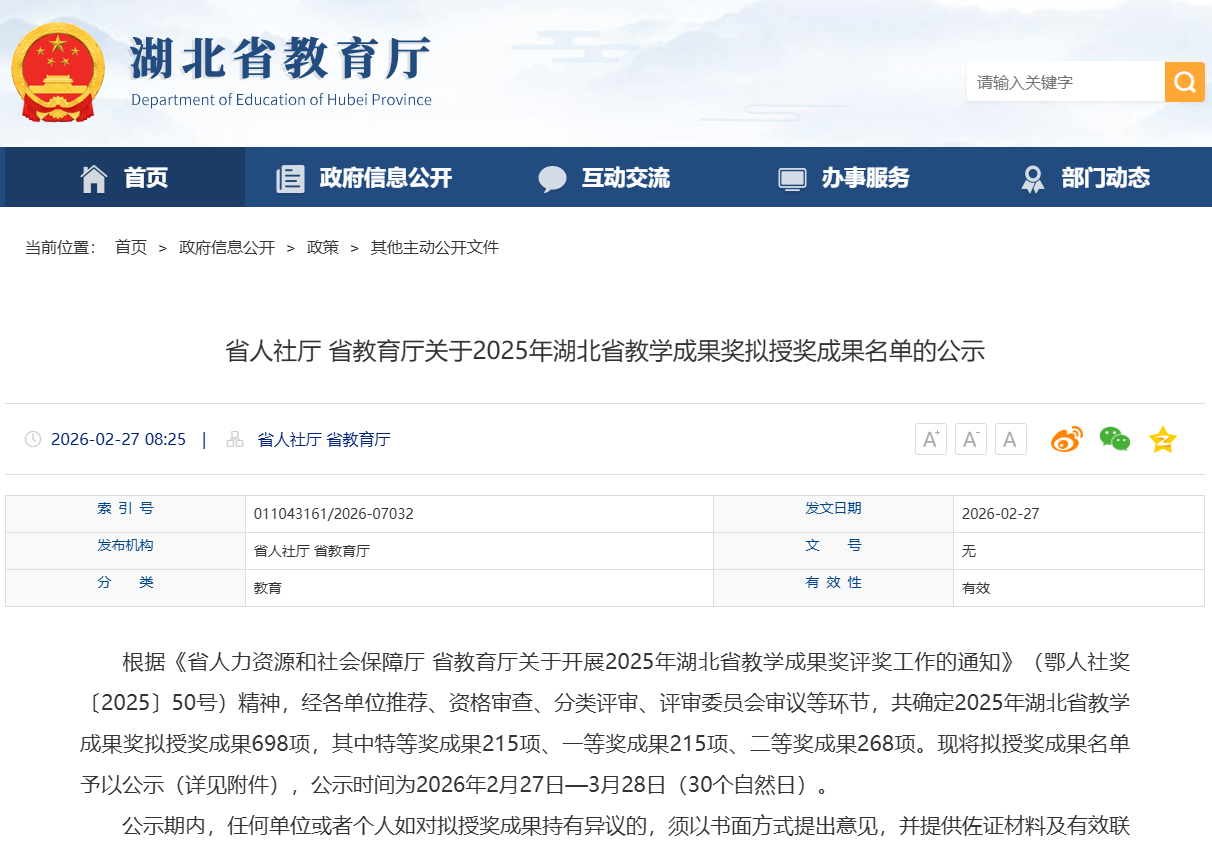Share to Qzone using the star icon
The height and width of the screenshot is (853, 1212).
coord(1163,439)
